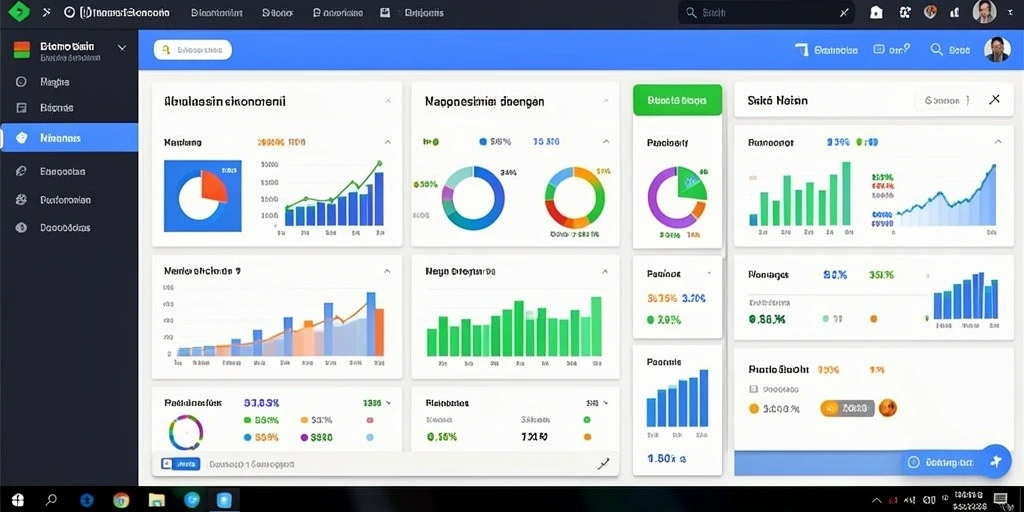1024x512 pixels.
Task: Expand the sidebar workspace dropdown chevron
Action: coord(121,47)
